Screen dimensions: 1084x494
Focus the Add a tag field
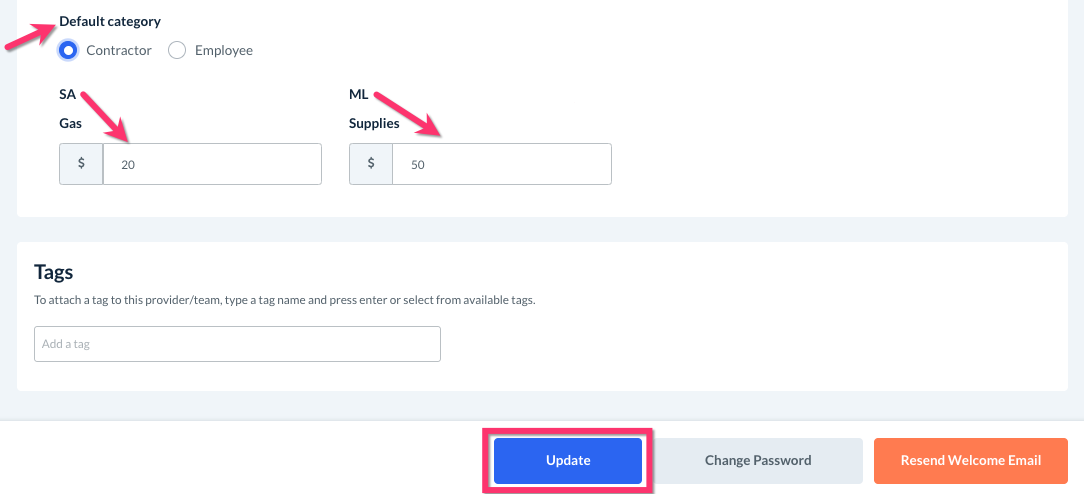click(237, 344)
